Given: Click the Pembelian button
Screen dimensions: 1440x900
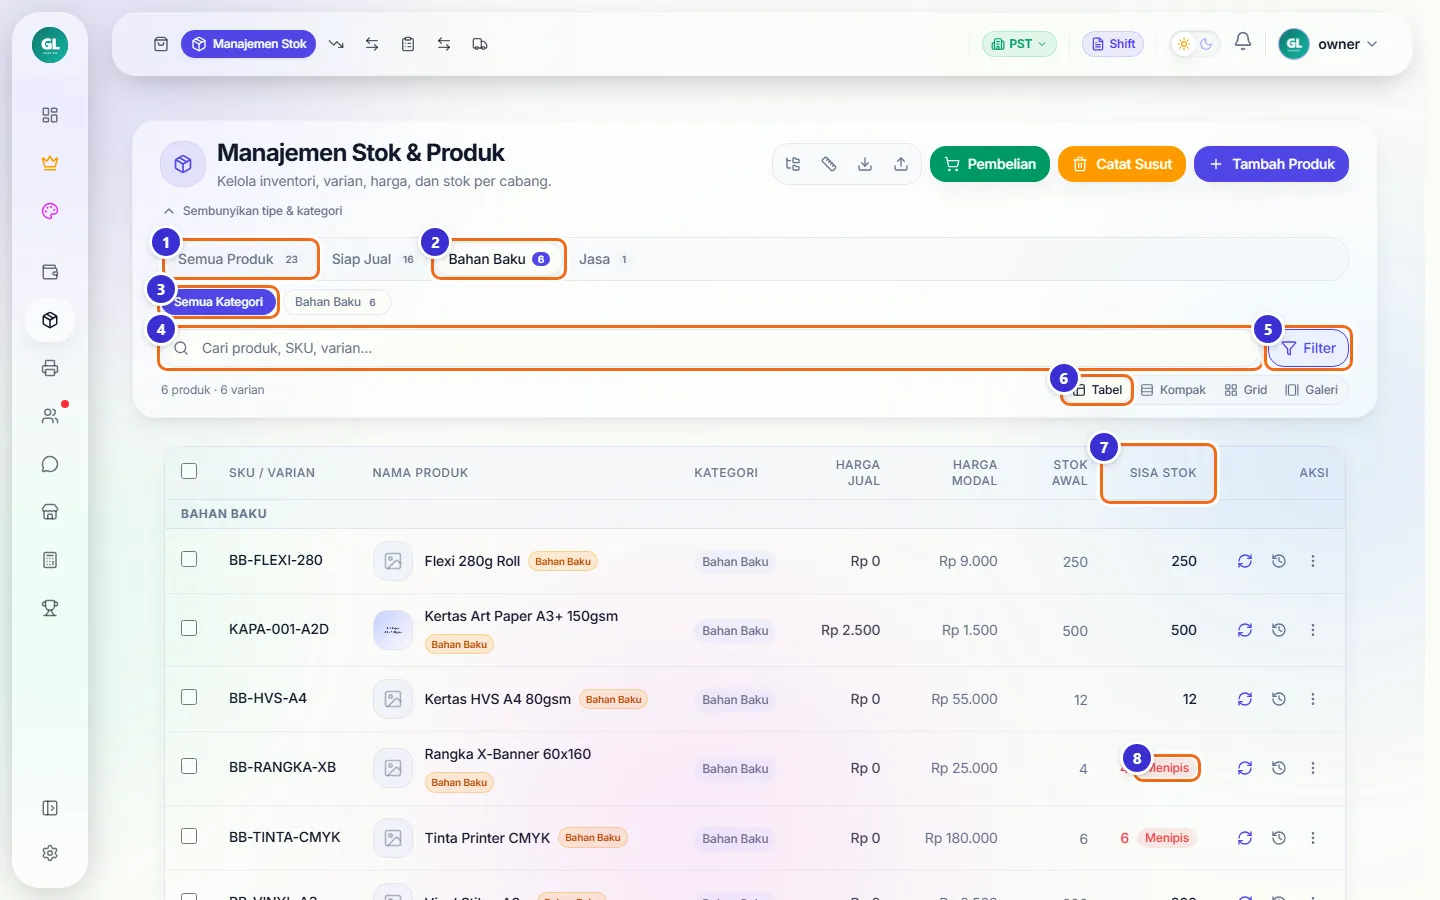Looking at the screenshot, I should click(990, 164).
